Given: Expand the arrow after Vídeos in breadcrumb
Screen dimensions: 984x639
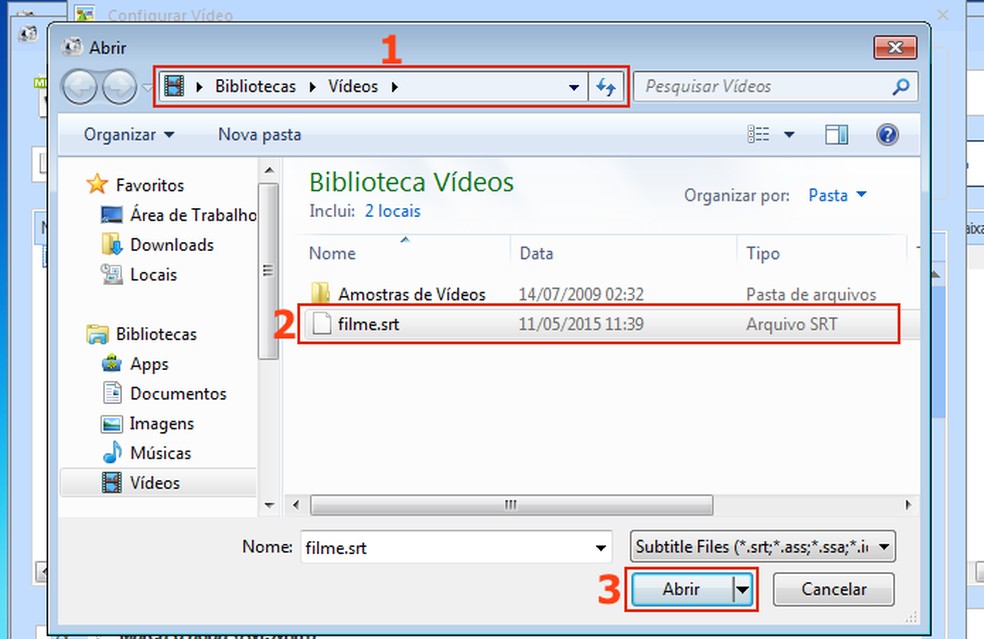Looking at the screenshot, I should pos(395,87).
